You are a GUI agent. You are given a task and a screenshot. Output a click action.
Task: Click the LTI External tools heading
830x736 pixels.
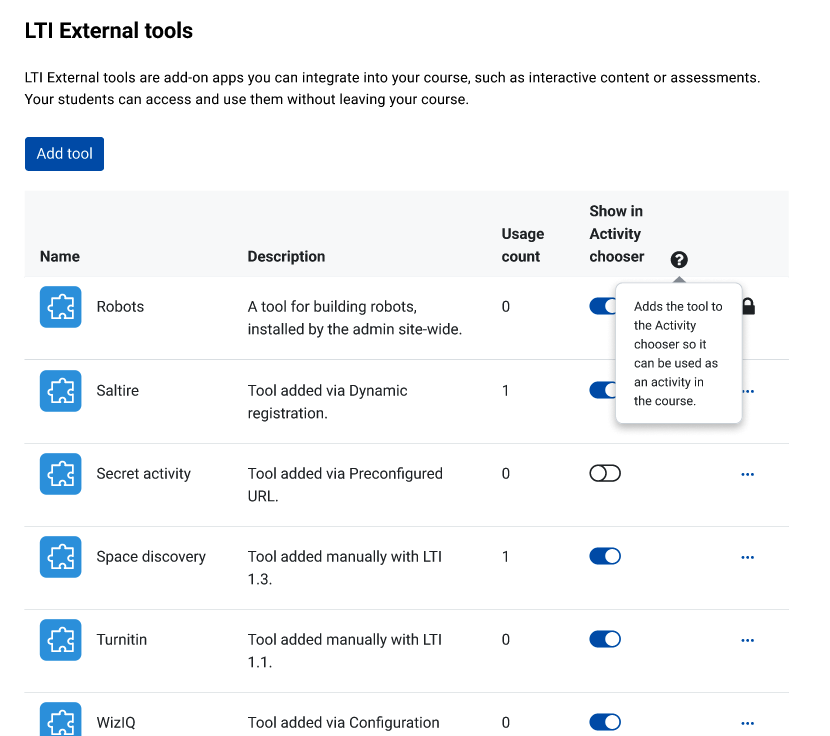tap(109, 31)
